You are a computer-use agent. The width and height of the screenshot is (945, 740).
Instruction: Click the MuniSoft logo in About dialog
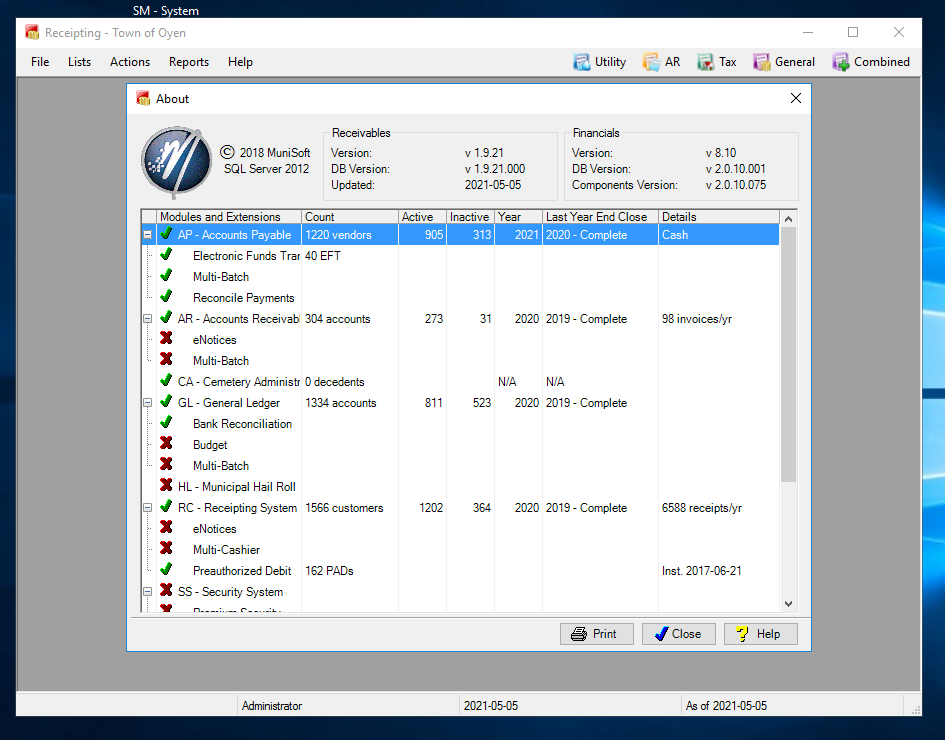point(177,161)
